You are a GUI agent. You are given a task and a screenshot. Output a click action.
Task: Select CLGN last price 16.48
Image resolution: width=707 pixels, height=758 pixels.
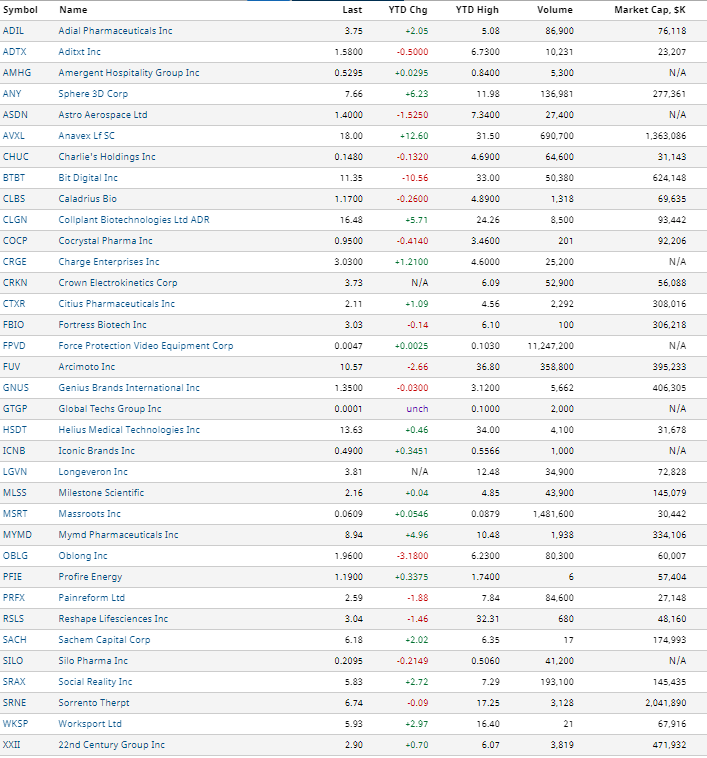point(351,220)
